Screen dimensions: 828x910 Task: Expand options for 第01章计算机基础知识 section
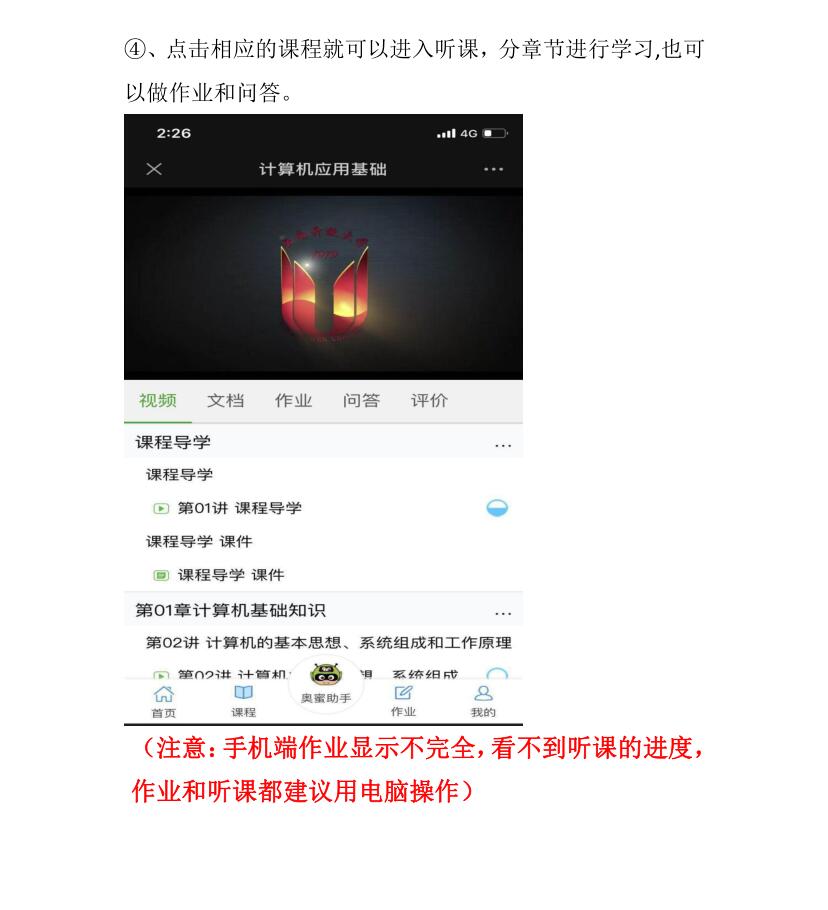502,613
